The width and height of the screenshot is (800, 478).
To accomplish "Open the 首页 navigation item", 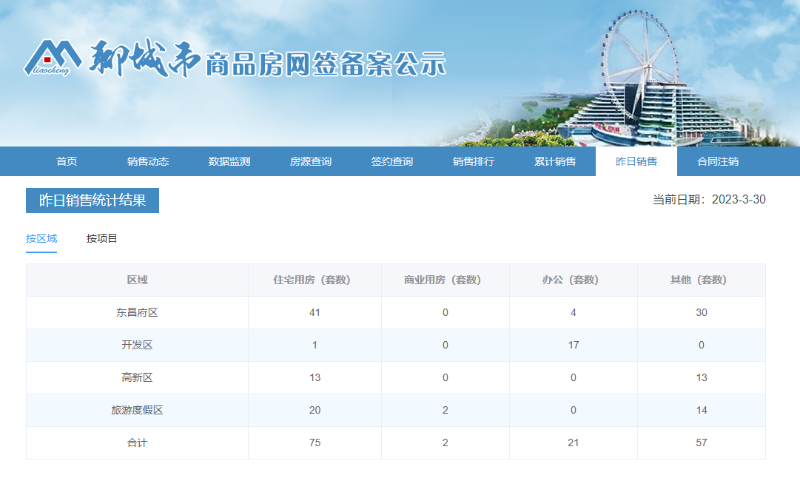I will 66,162.
